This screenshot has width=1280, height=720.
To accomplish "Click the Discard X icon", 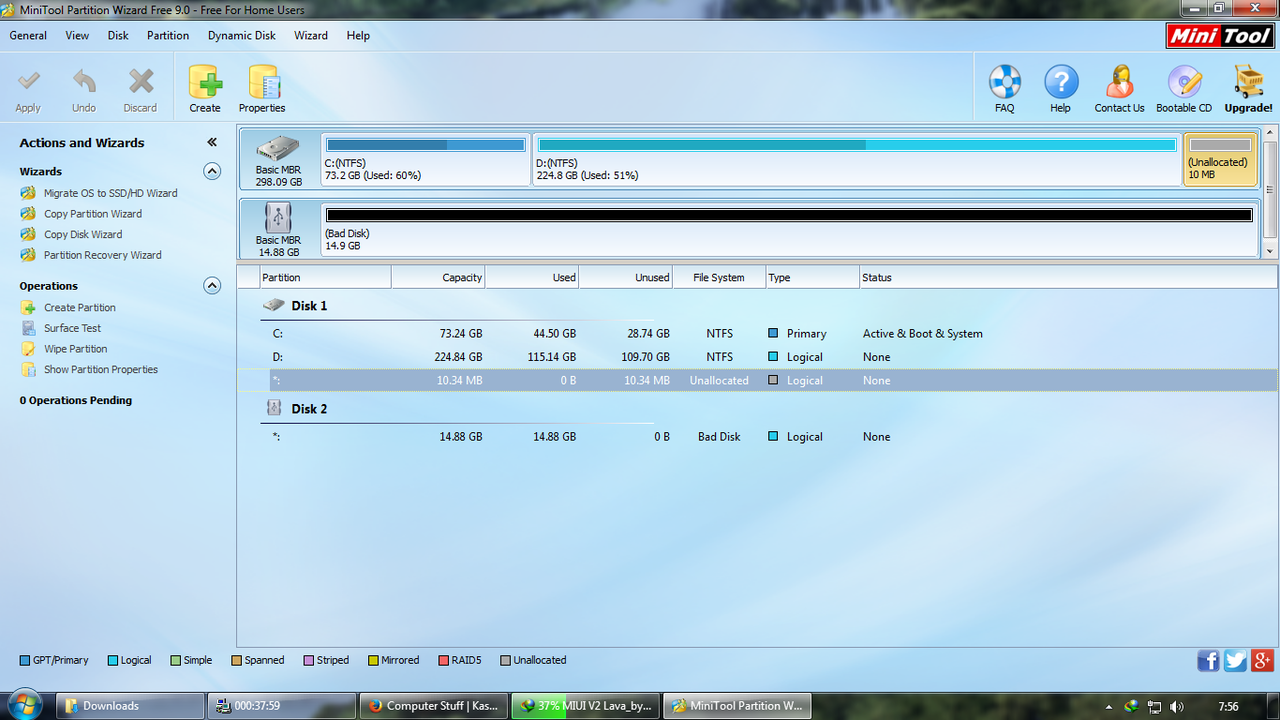I will (x=141, y=82).
